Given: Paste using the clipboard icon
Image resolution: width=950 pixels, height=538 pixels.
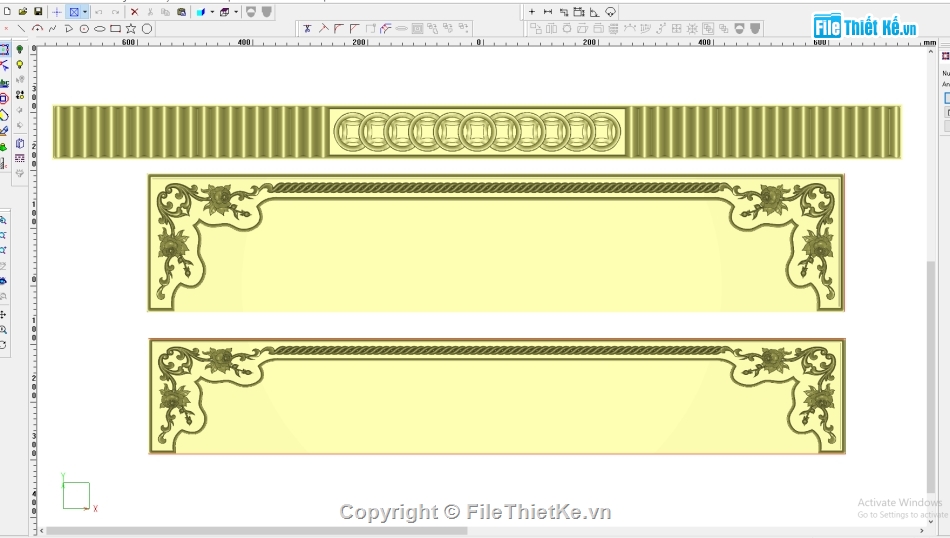Looking at the screenshot, I should [181, 12].
